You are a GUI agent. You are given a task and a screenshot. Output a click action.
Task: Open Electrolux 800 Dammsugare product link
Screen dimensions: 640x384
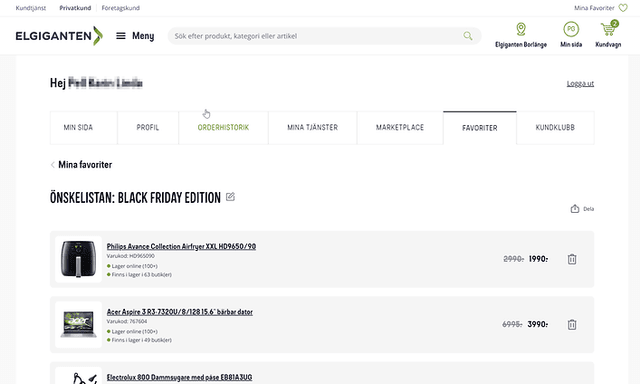179,377
